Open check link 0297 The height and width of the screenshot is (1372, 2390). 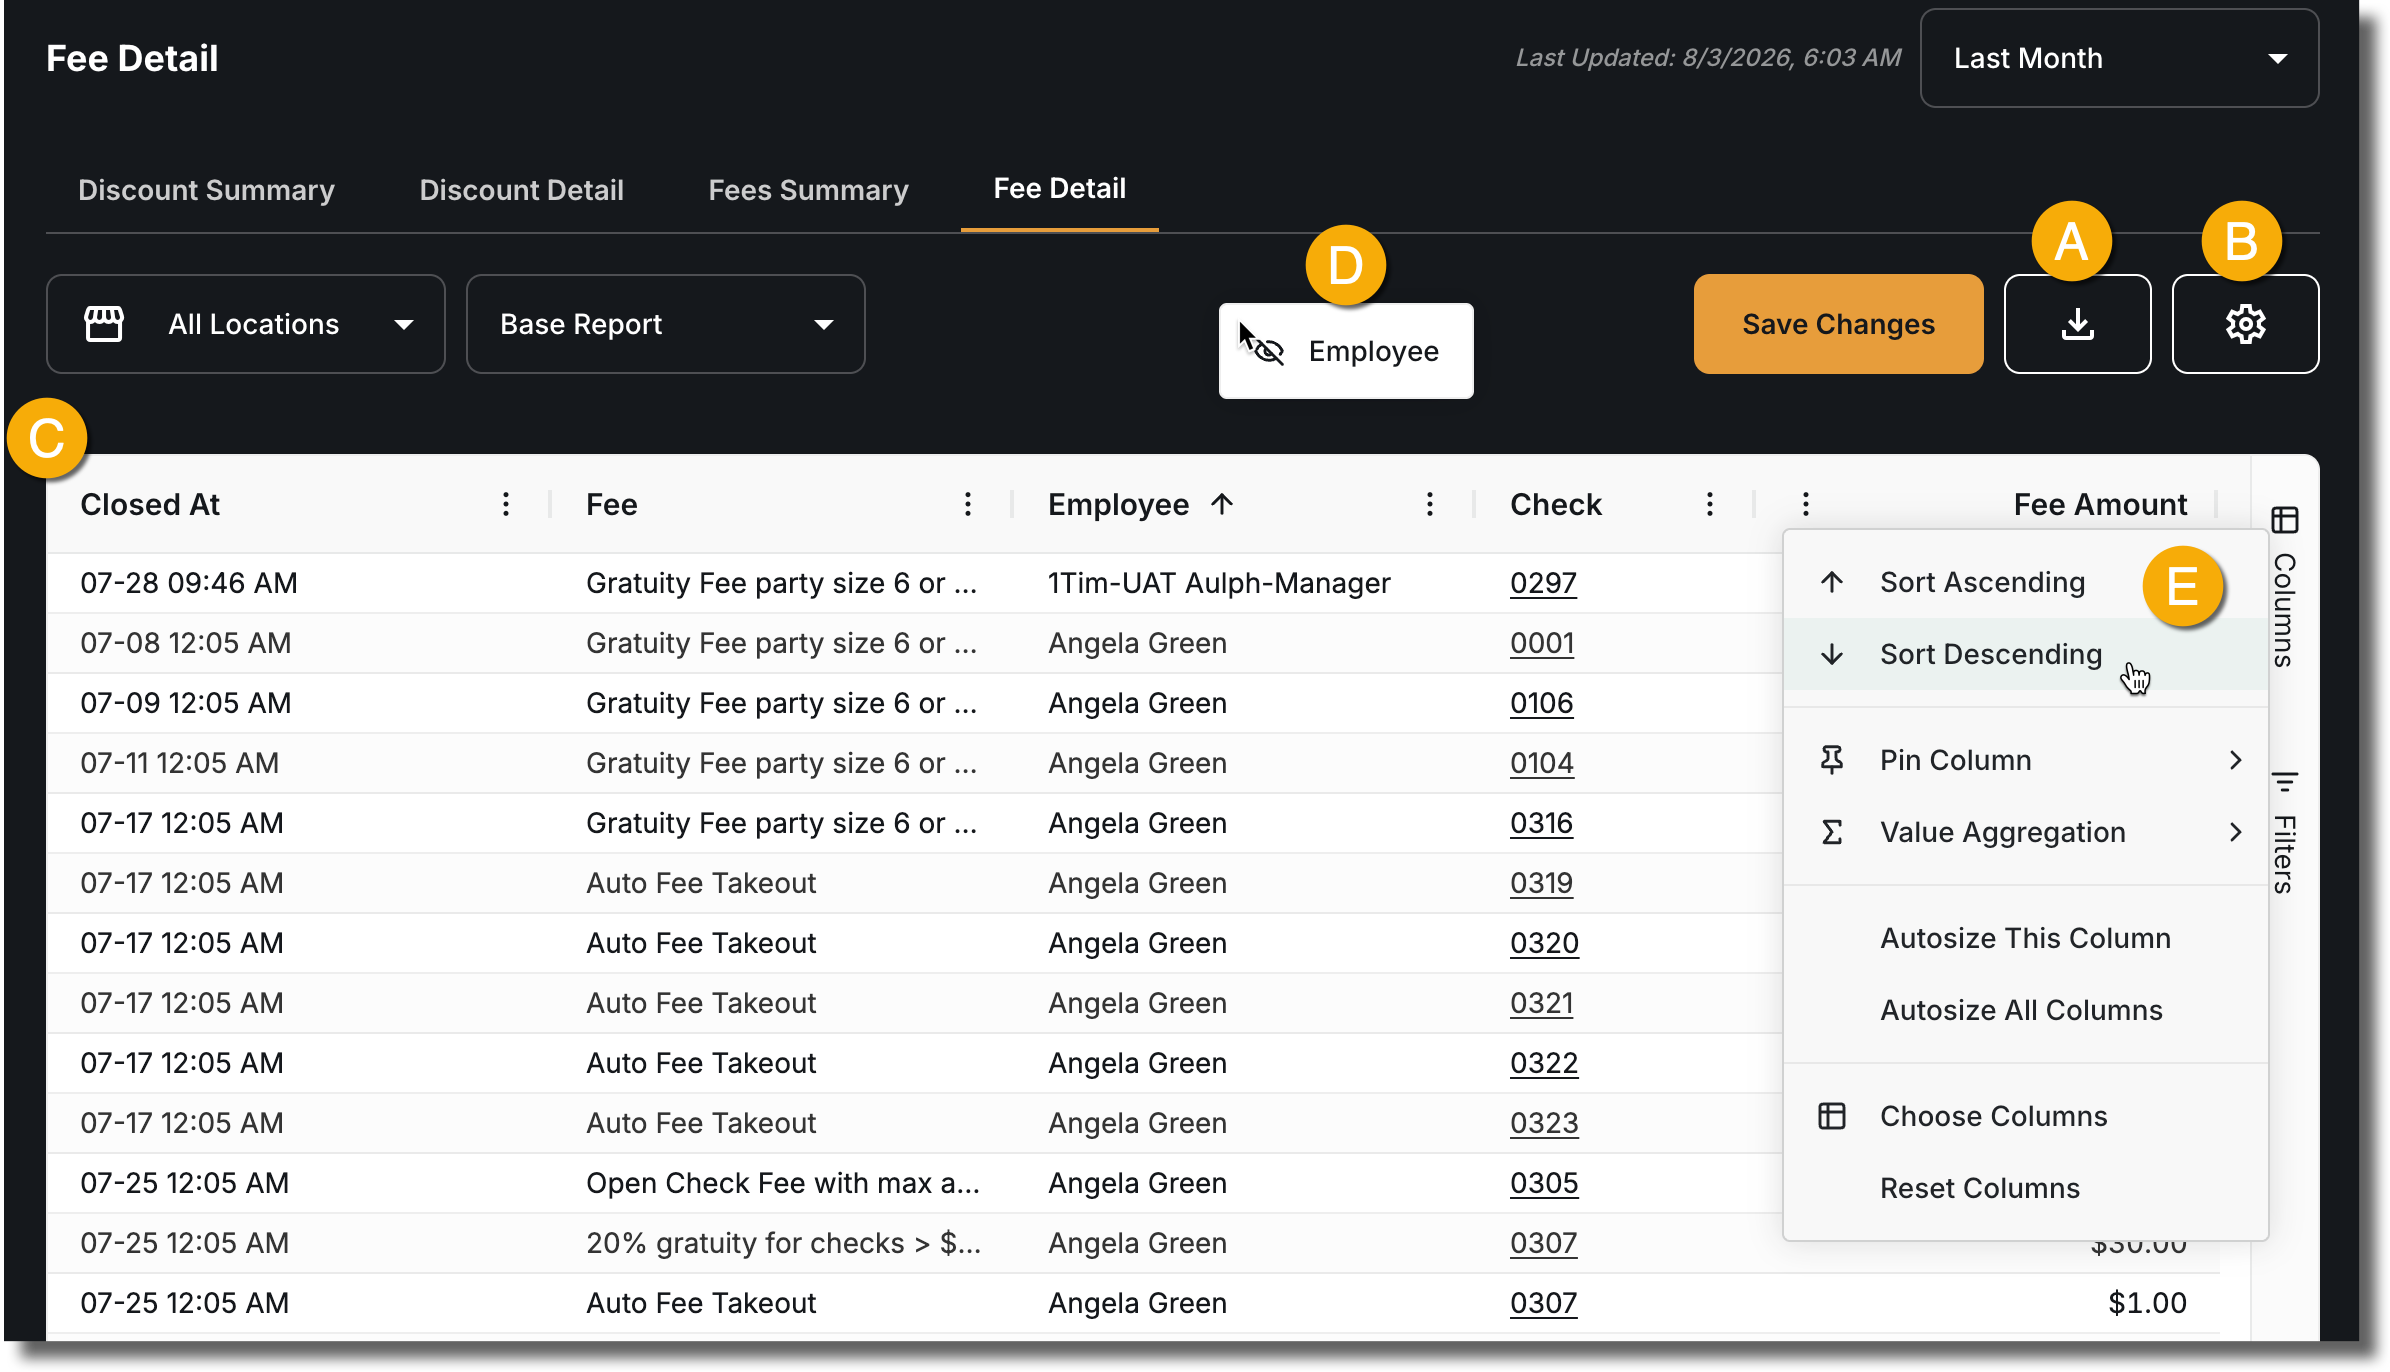(1543, 583)
